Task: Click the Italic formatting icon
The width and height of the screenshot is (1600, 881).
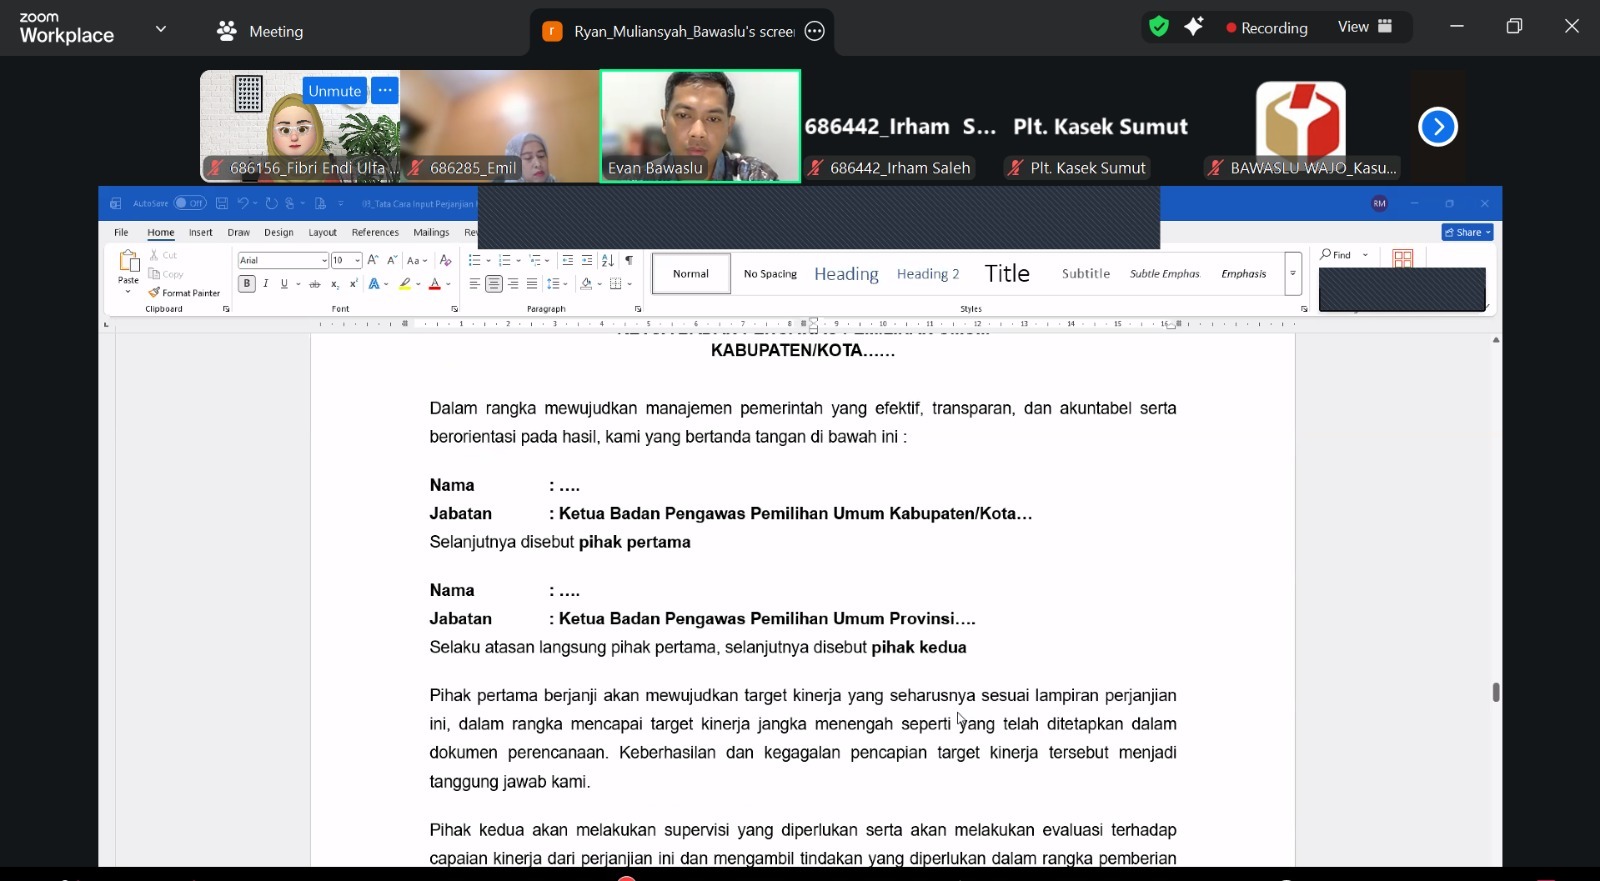Action: click(266, 284)
